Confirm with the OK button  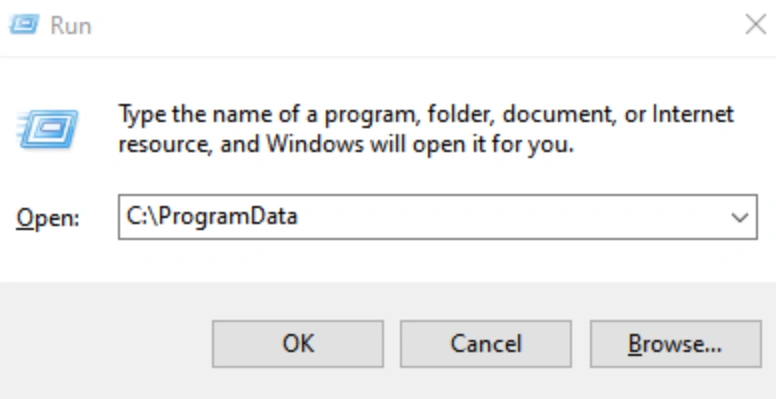click(x=298, y=344)
